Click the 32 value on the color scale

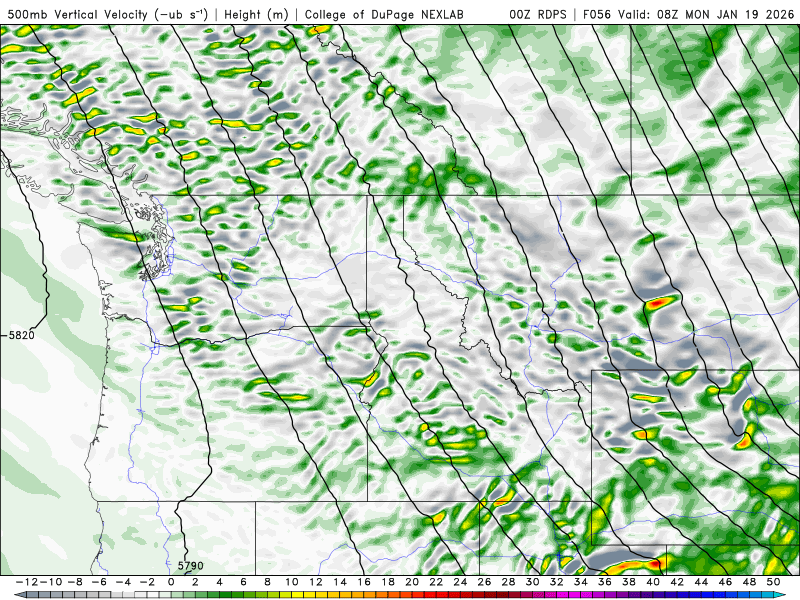coord(557,582)
